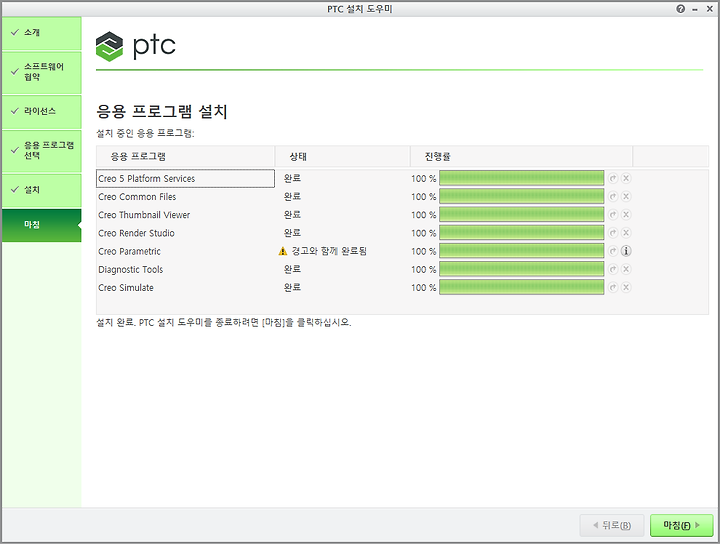Go to the 라이선스 step
720x544 pixels.
click(41, 112)
